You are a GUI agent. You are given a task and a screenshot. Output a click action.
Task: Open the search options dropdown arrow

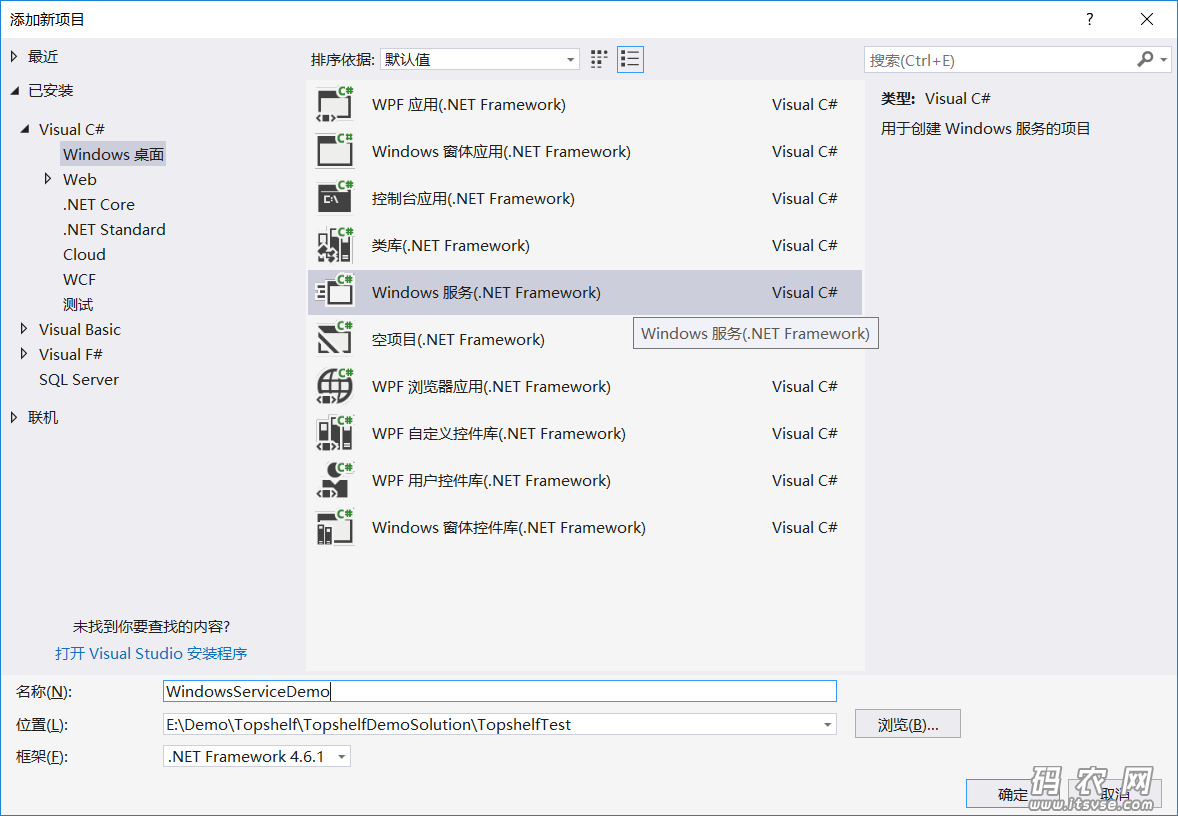1164,59
